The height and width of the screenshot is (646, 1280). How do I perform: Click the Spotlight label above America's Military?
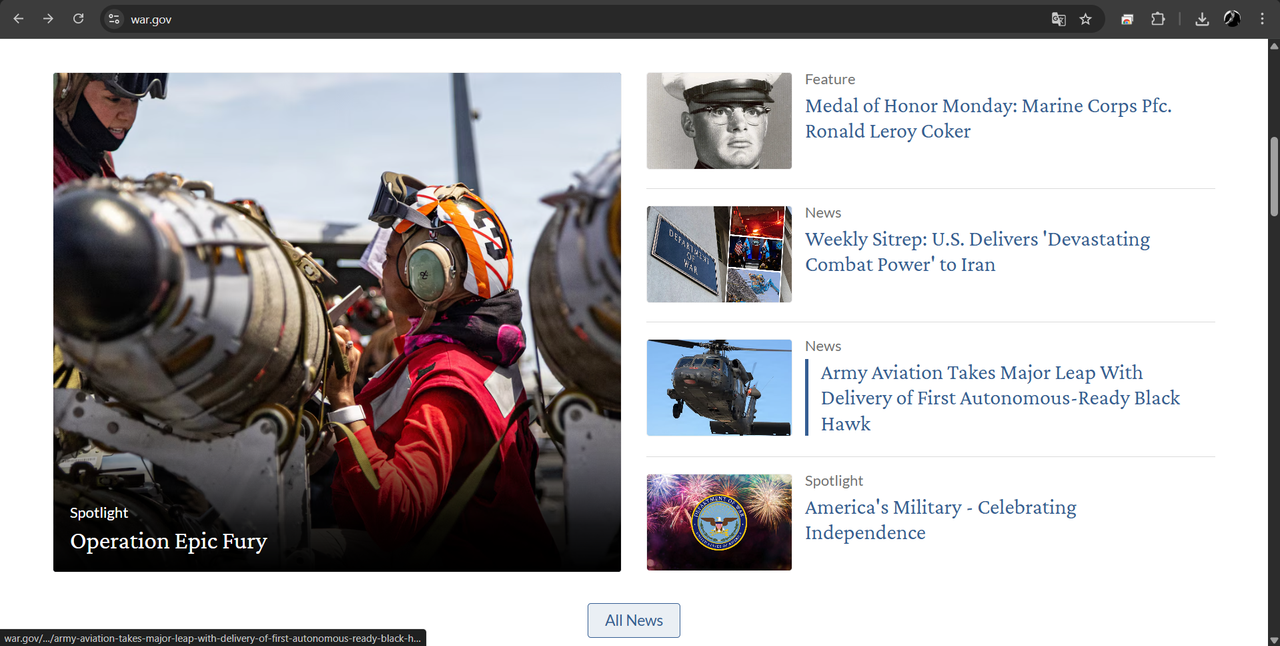[x=834, y=481]
